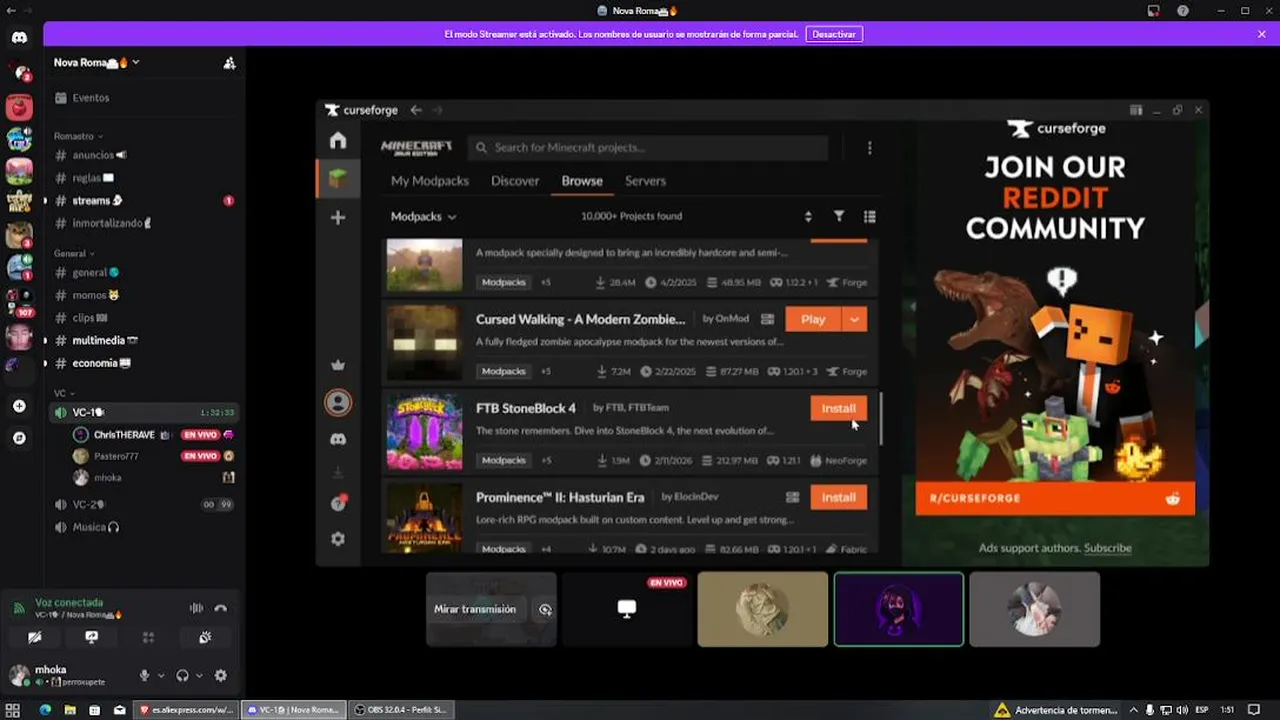Viewport: 1280px width, 720px height.
Task: Open noise suppression waveform icon
Action: click(196, 608)
